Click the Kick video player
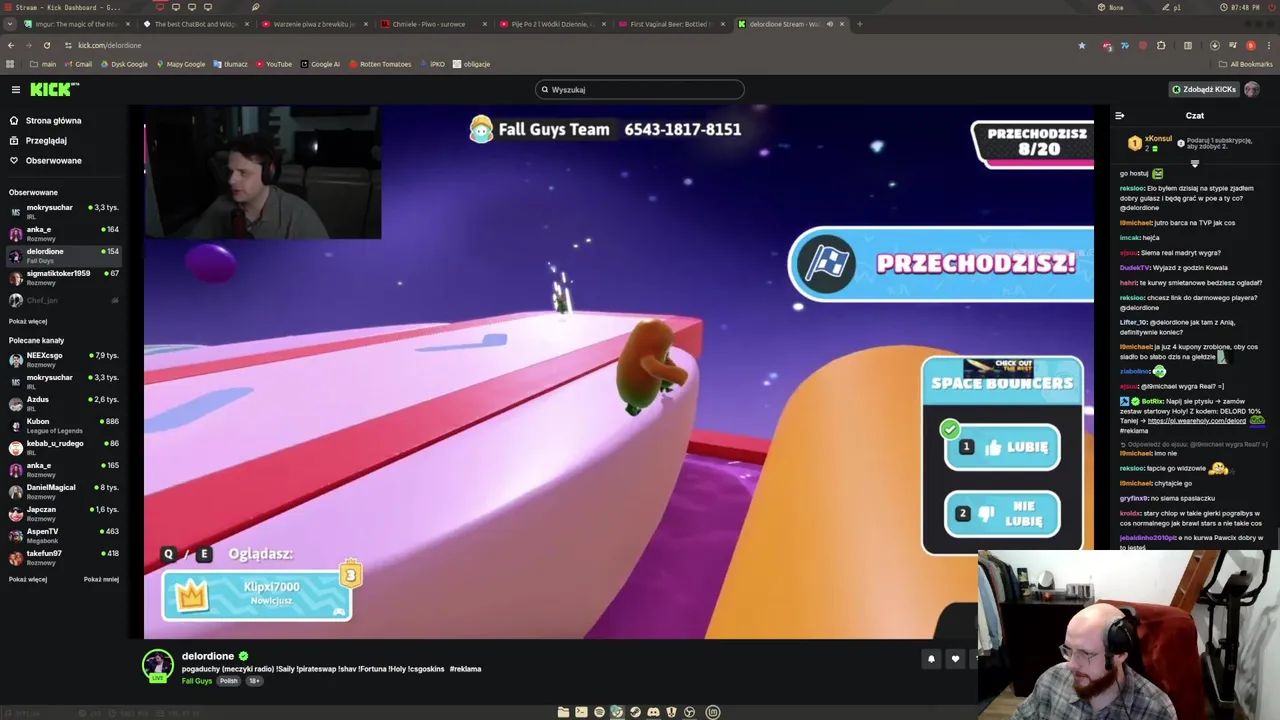 pyautogui.click(x=619, y=372)
